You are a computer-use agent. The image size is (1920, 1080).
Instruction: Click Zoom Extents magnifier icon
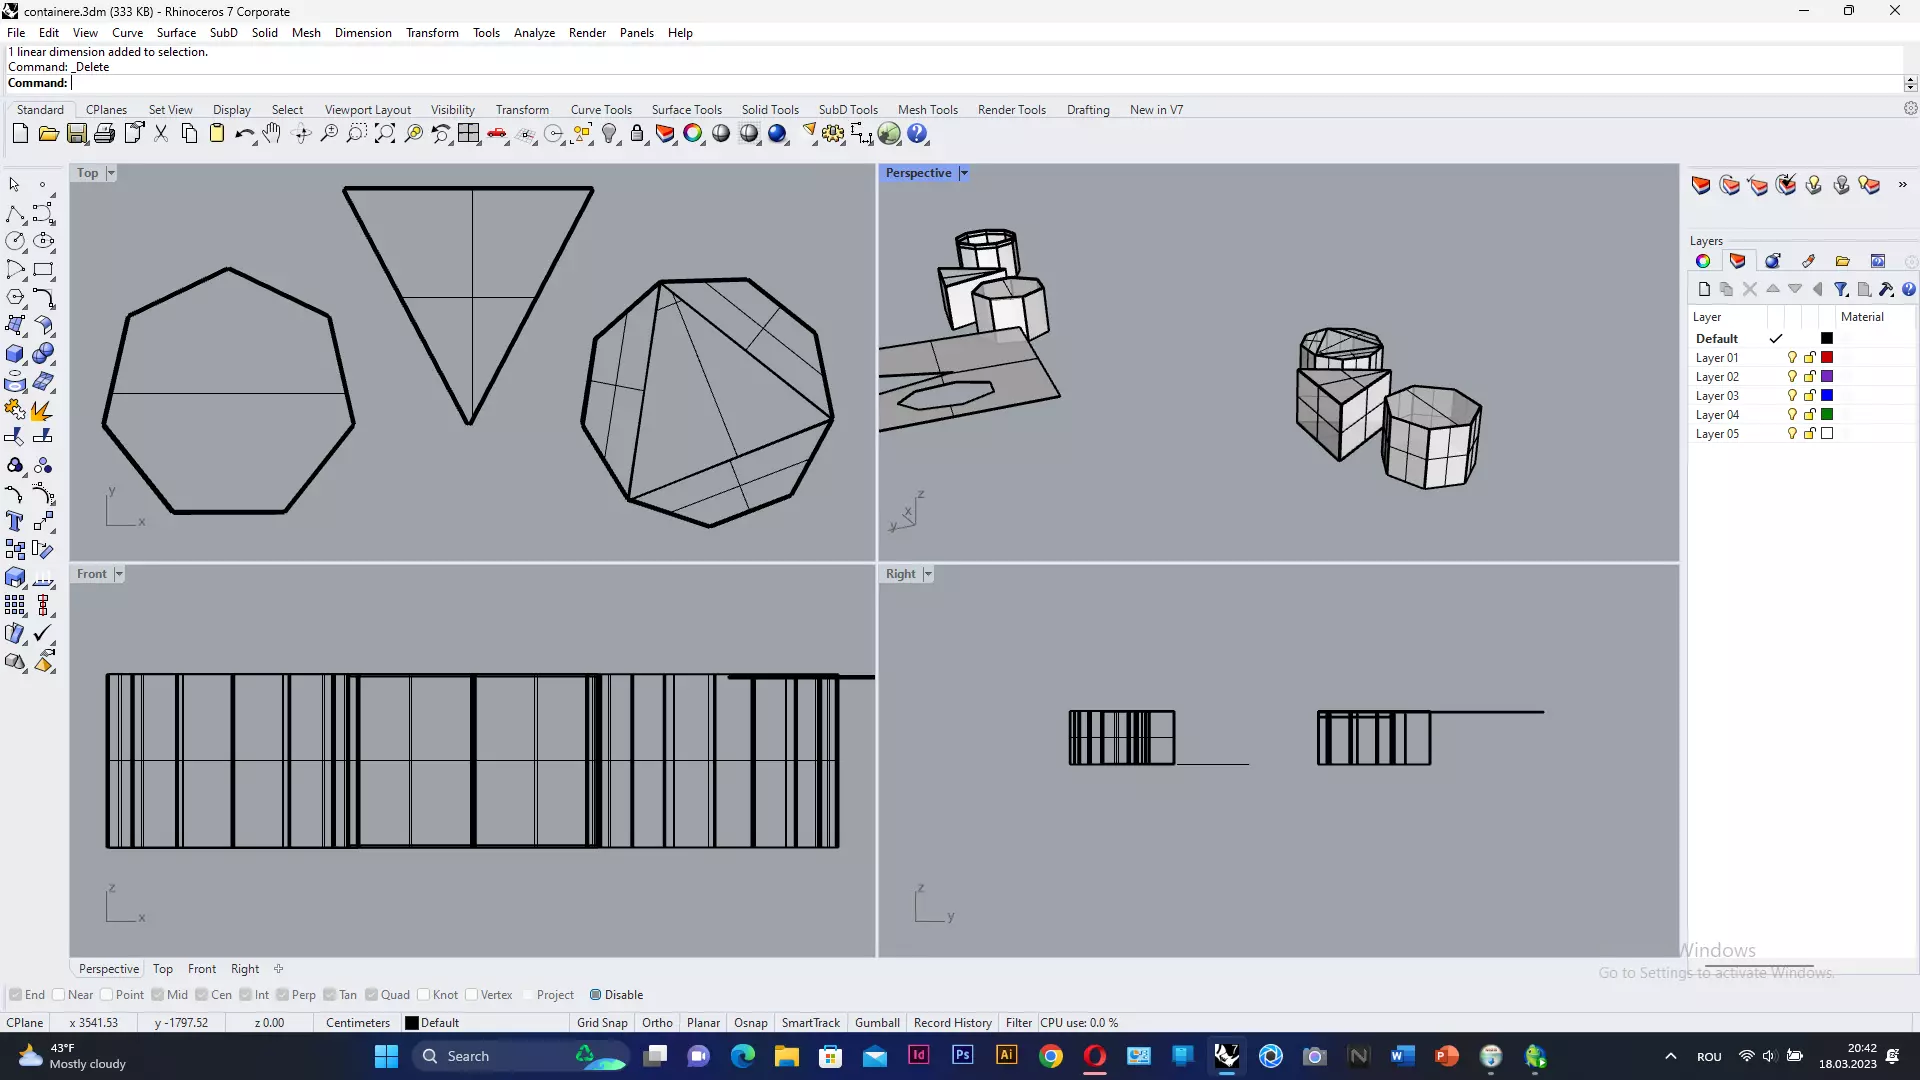coord(385,133)
